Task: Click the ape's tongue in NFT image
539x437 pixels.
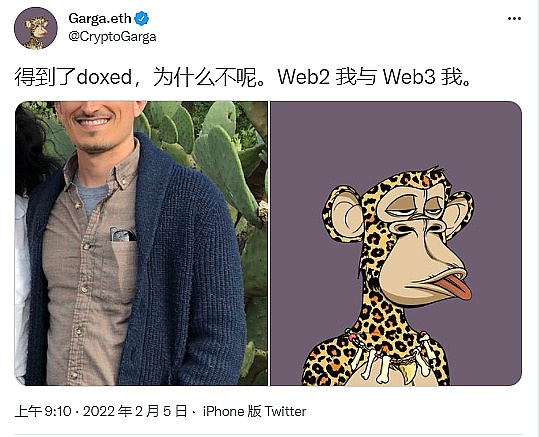Action: click(x=451, y=287)
